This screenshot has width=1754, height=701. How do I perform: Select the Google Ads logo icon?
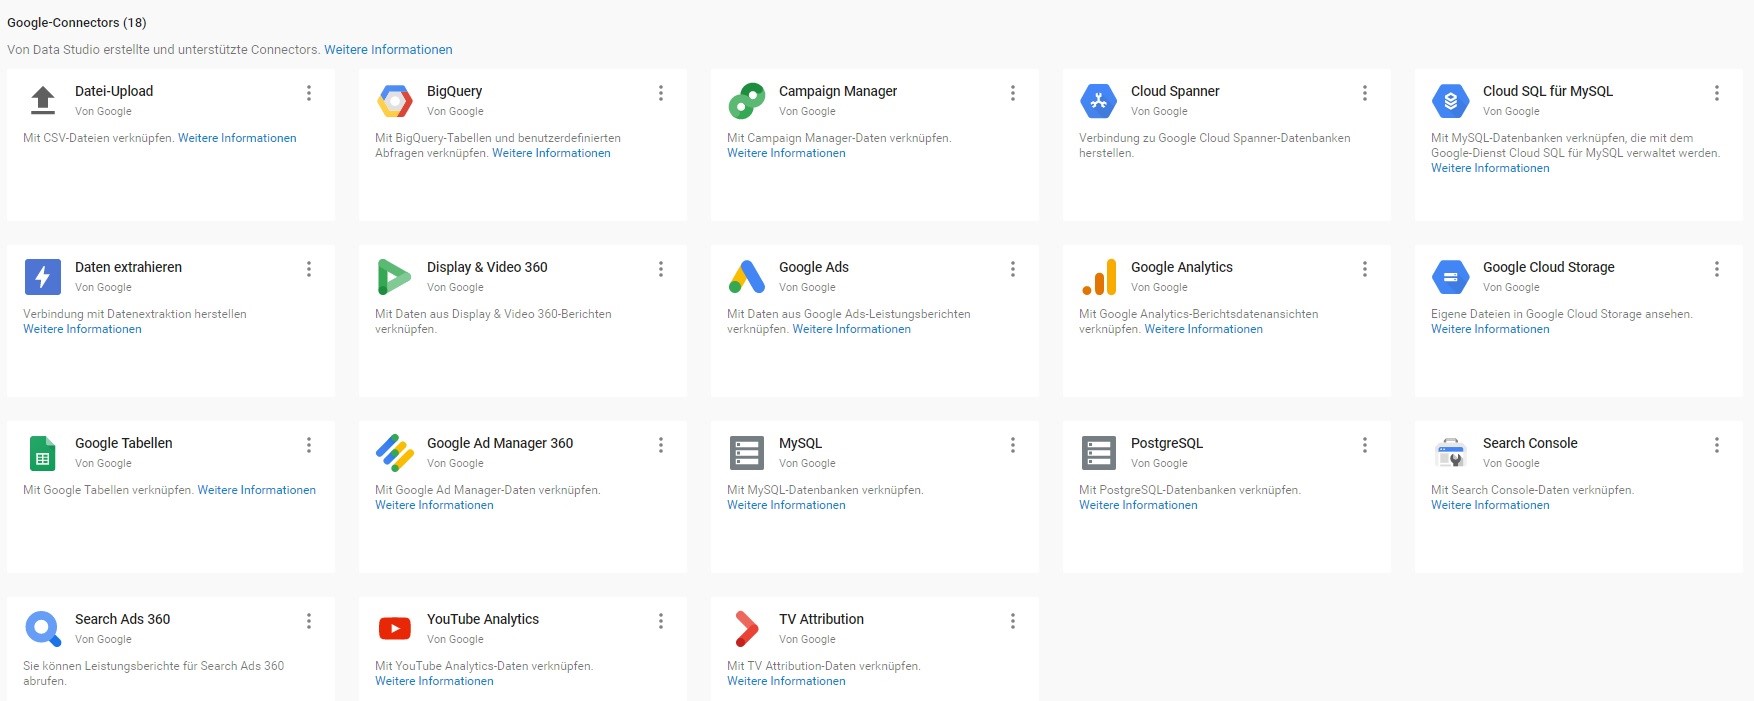point(747,277)
